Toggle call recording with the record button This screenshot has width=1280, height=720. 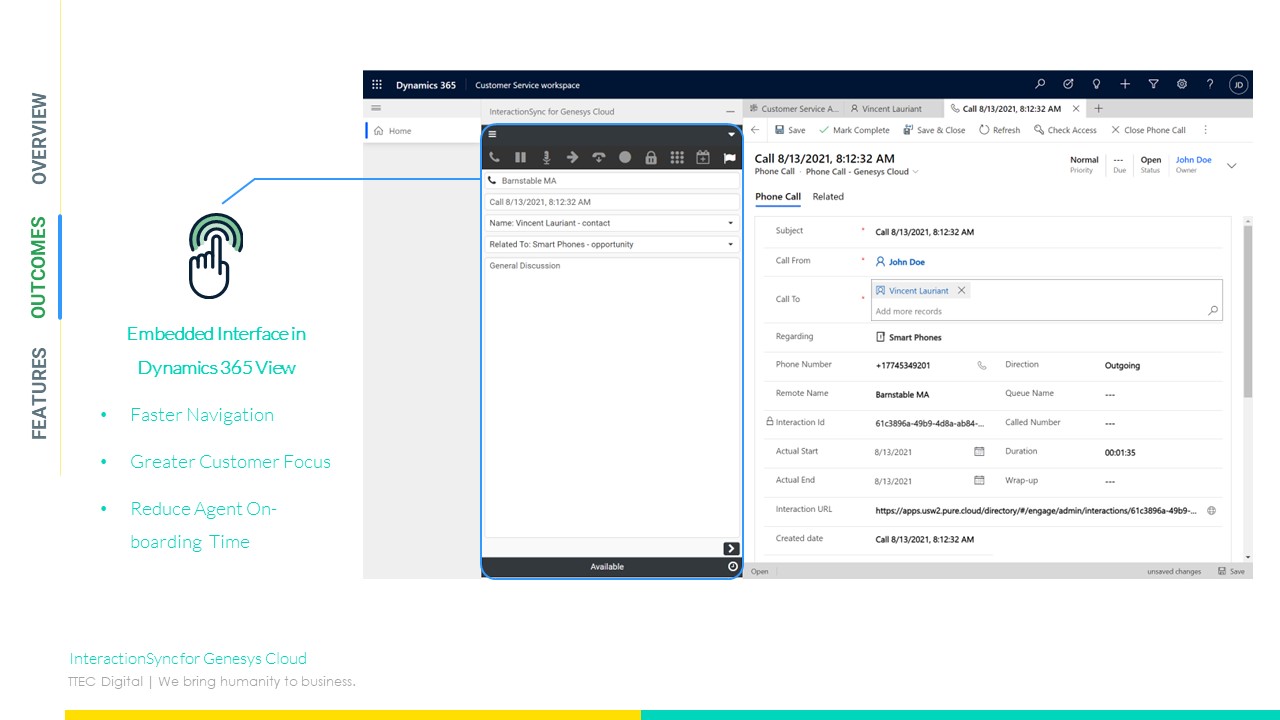[625, 157]
